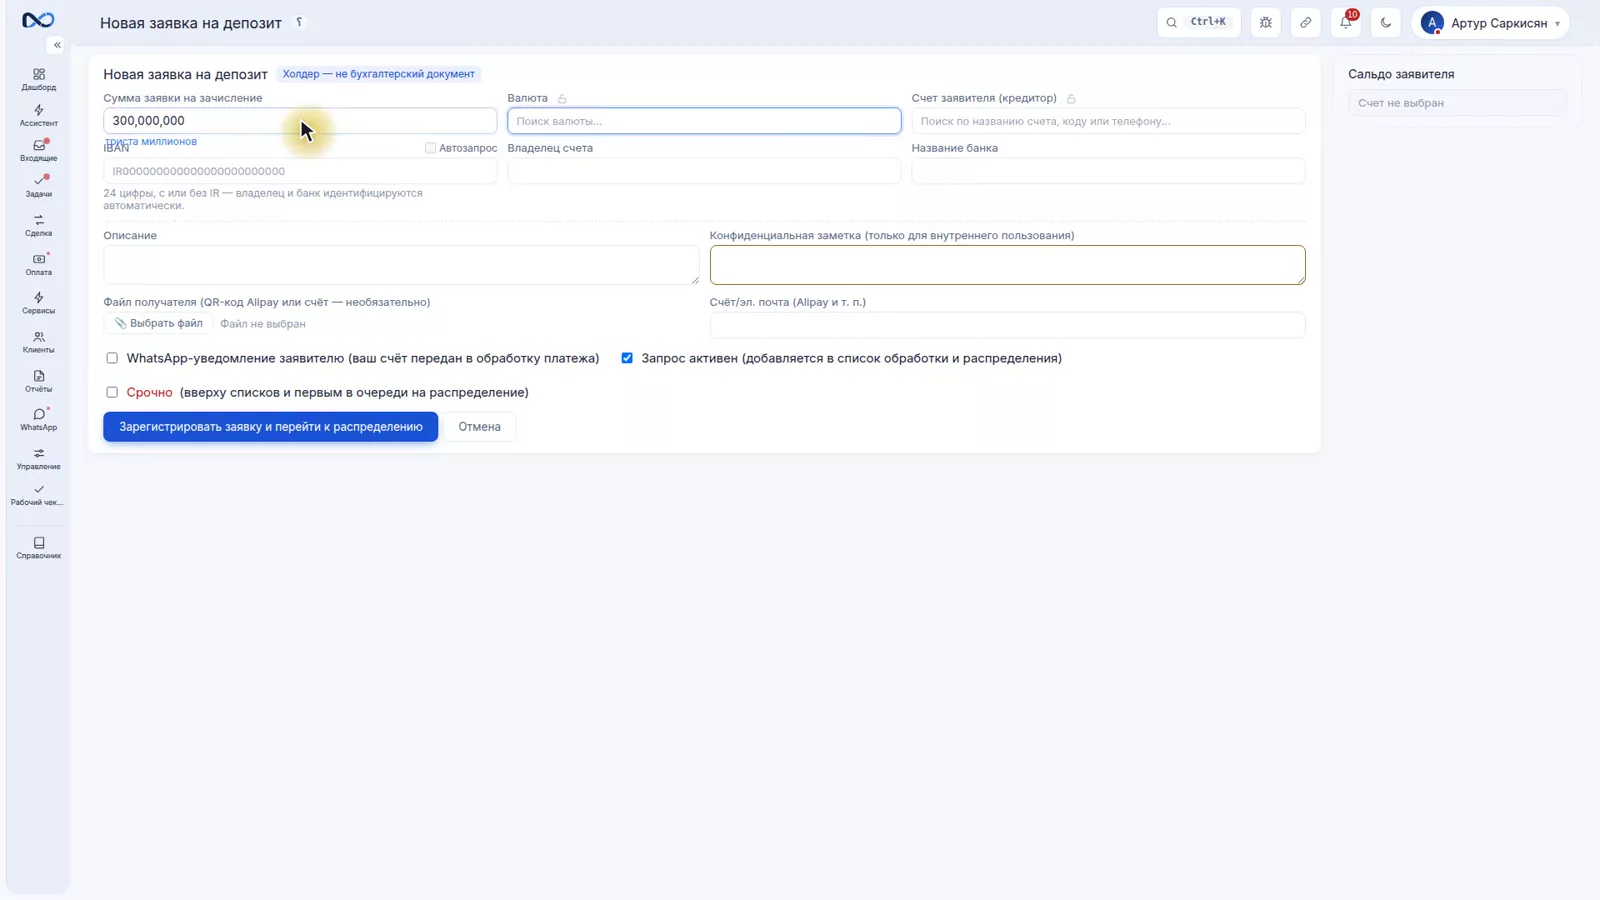Open Отчёты in the sidebar
This screenshot has width=1600, height=900.
click(39, 381)
